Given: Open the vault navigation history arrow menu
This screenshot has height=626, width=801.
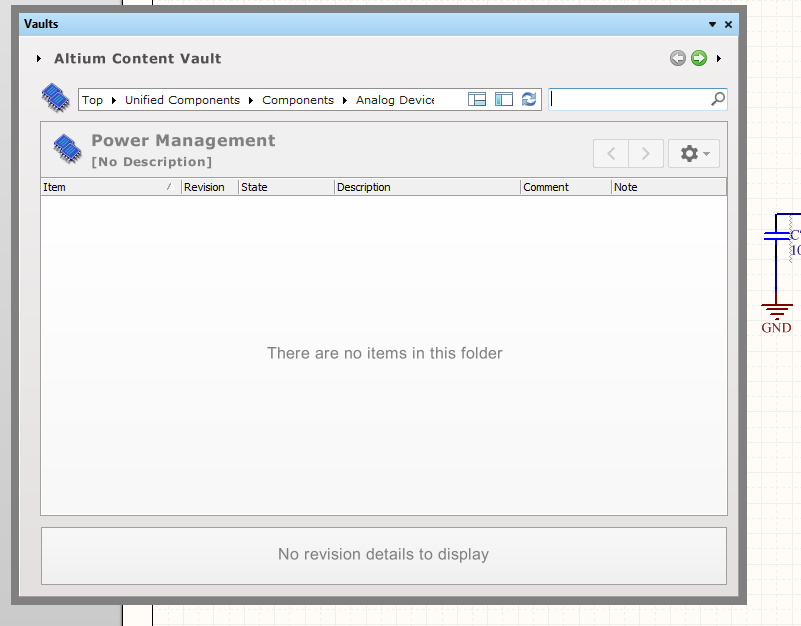Looking at the screenshot, I should click(719, 59).
